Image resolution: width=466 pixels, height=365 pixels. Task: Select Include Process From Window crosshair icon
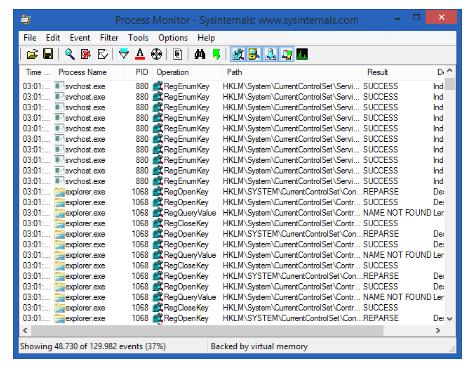[156, 54]
